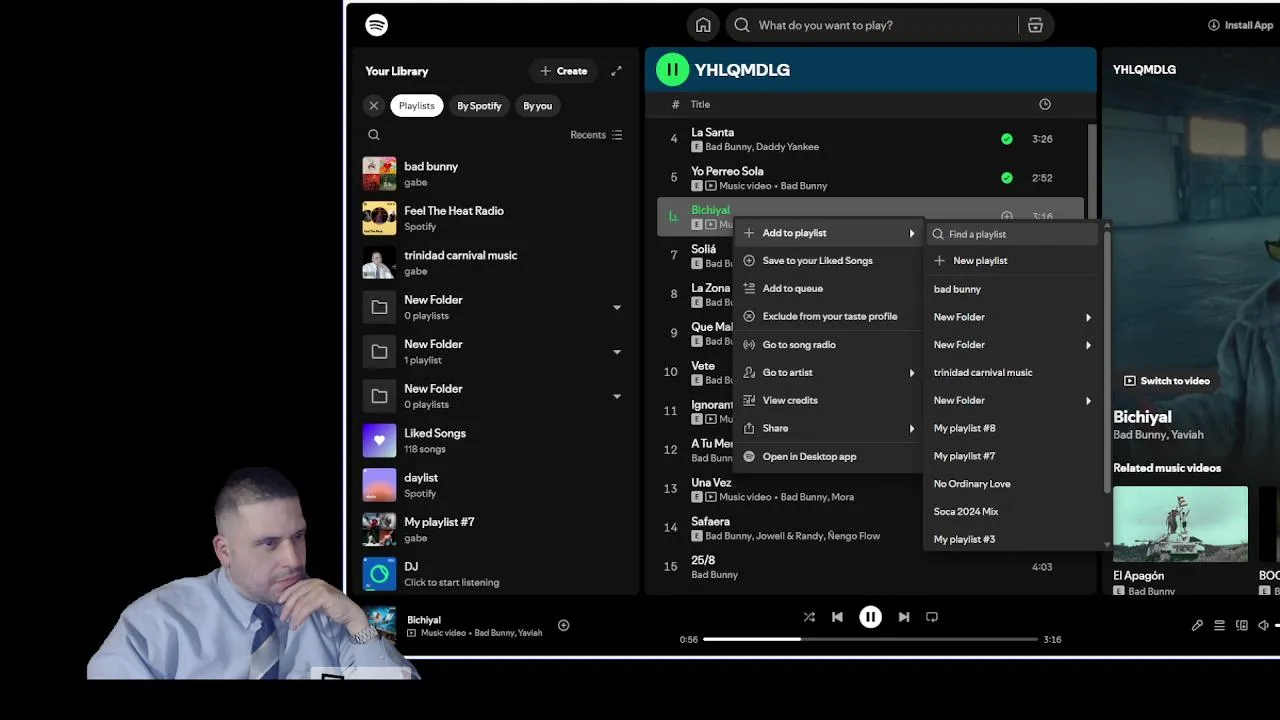Expand first New Folder in submenu
This screenshot has height=720, width=1280.
tap(1012, 317)
